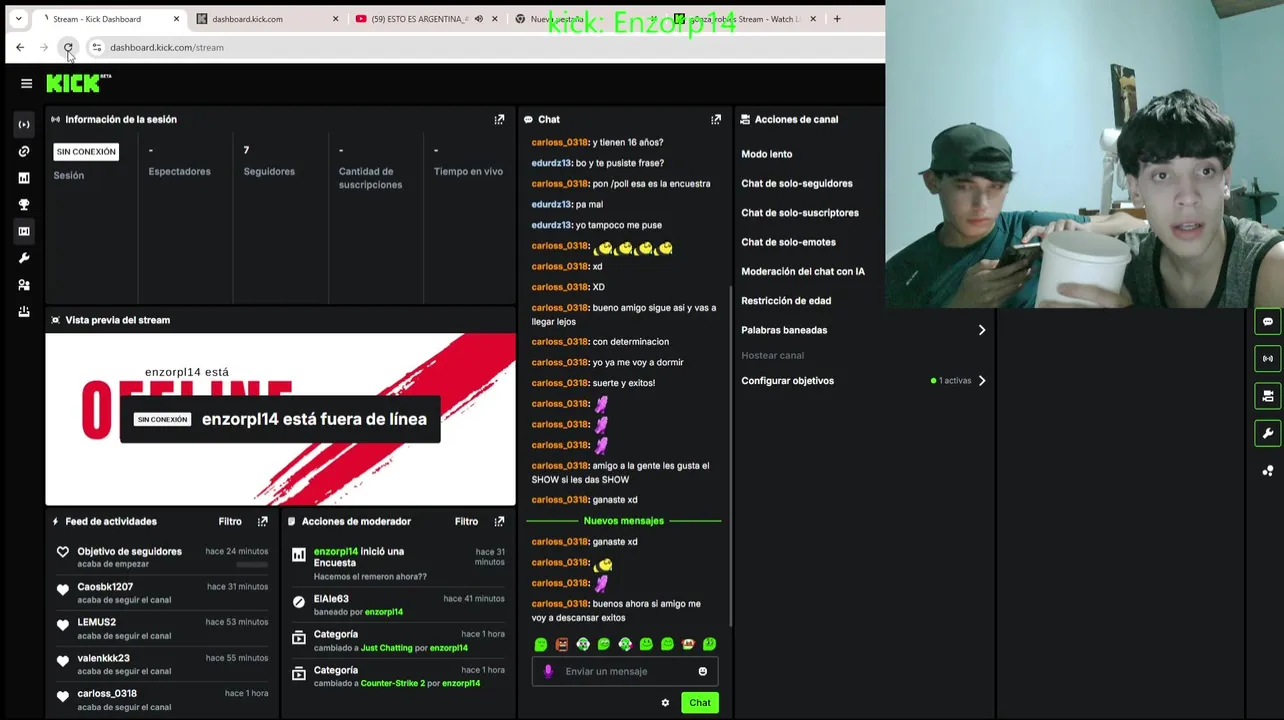Image resolution: width=1284 pixels, height=720 pixels.
Task: Open valenkkk23 in the activity feed
Action: (104, 658)
